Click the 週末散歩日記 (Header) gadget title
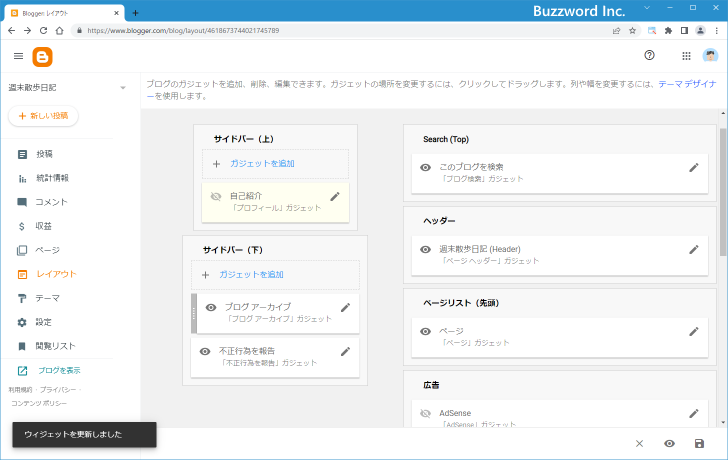 (480, 249)
